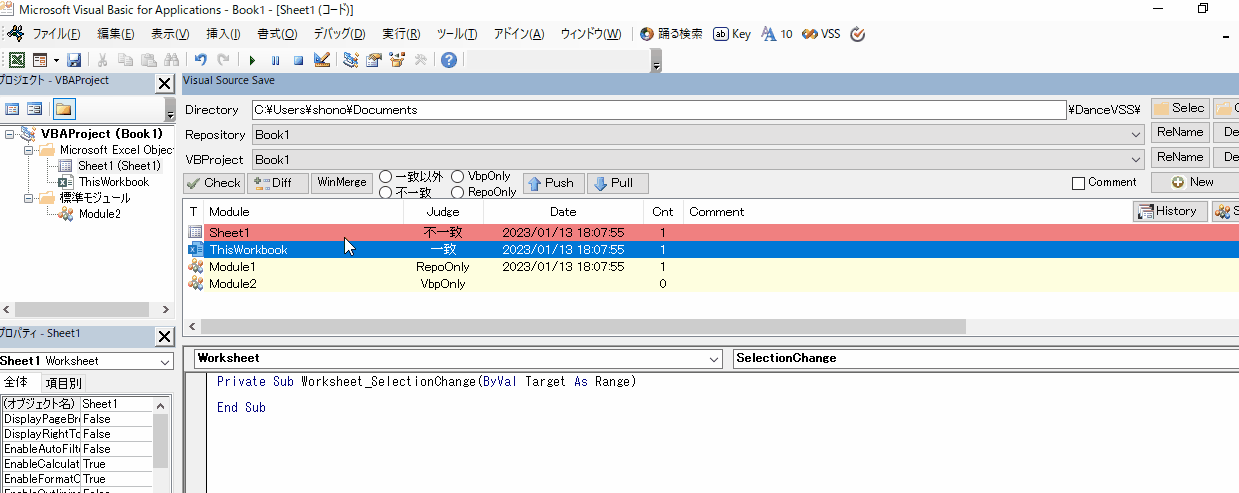Save the project with the floppy disk icon
Viewport: 1239px width, 493px height.
coord(74,60)
